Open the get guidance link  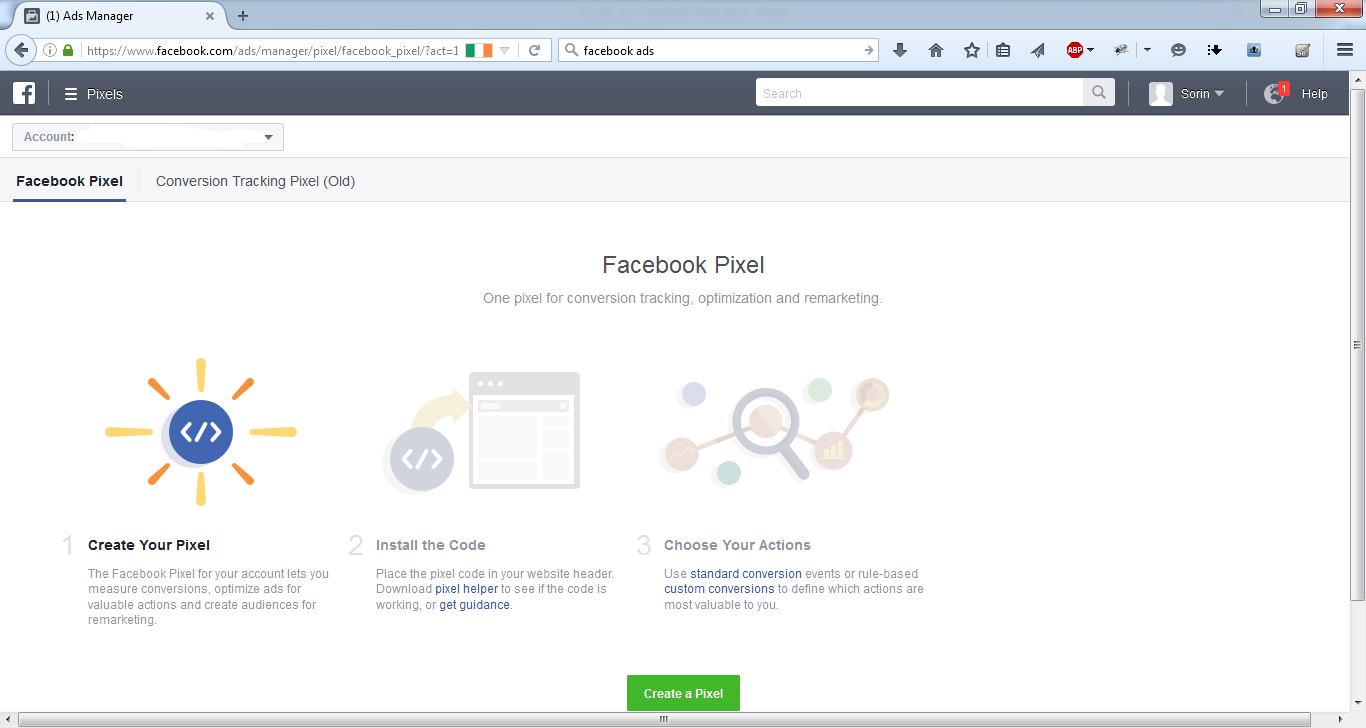pos(474,605)
